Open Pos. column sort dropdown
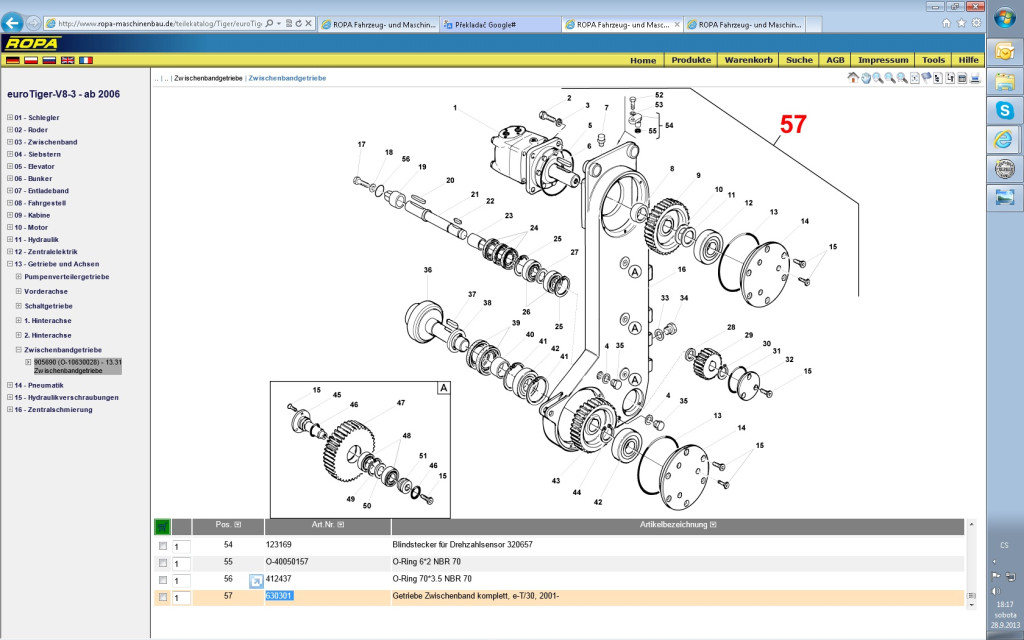This screenshot has height=640, width=1024. click(238, 524)
